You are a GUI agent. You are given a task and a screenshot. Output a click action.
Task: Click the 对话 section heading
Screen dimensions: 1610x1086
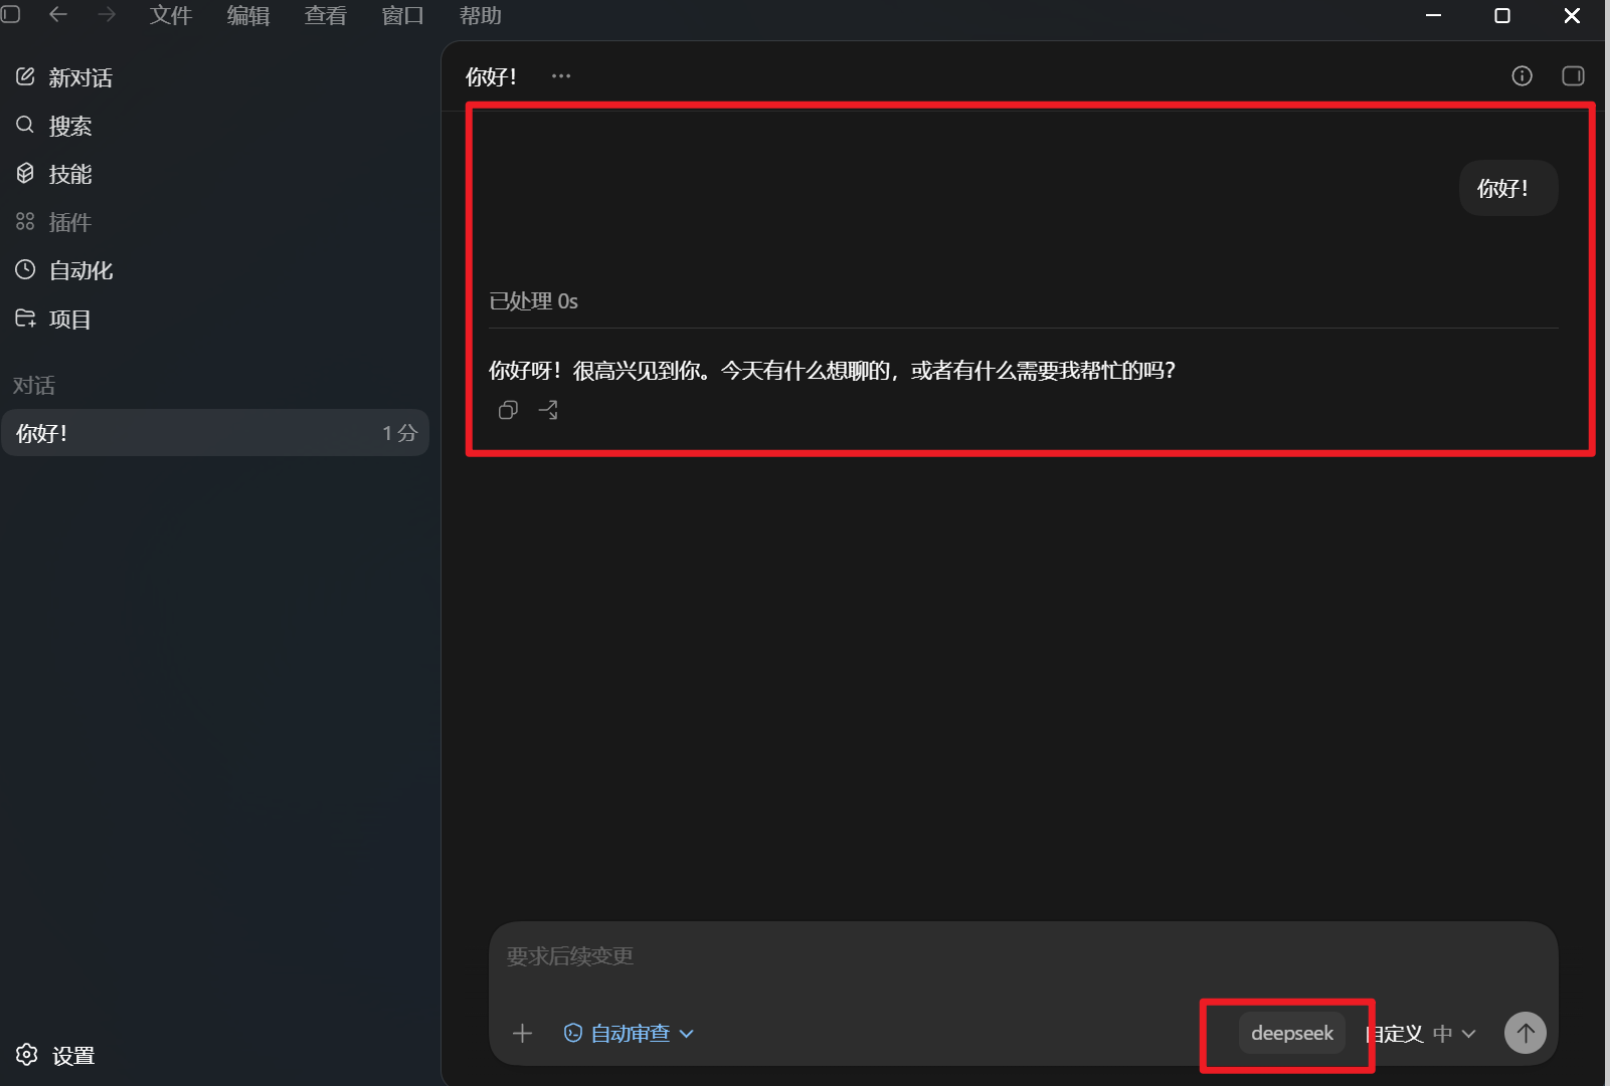pos(34,385)
